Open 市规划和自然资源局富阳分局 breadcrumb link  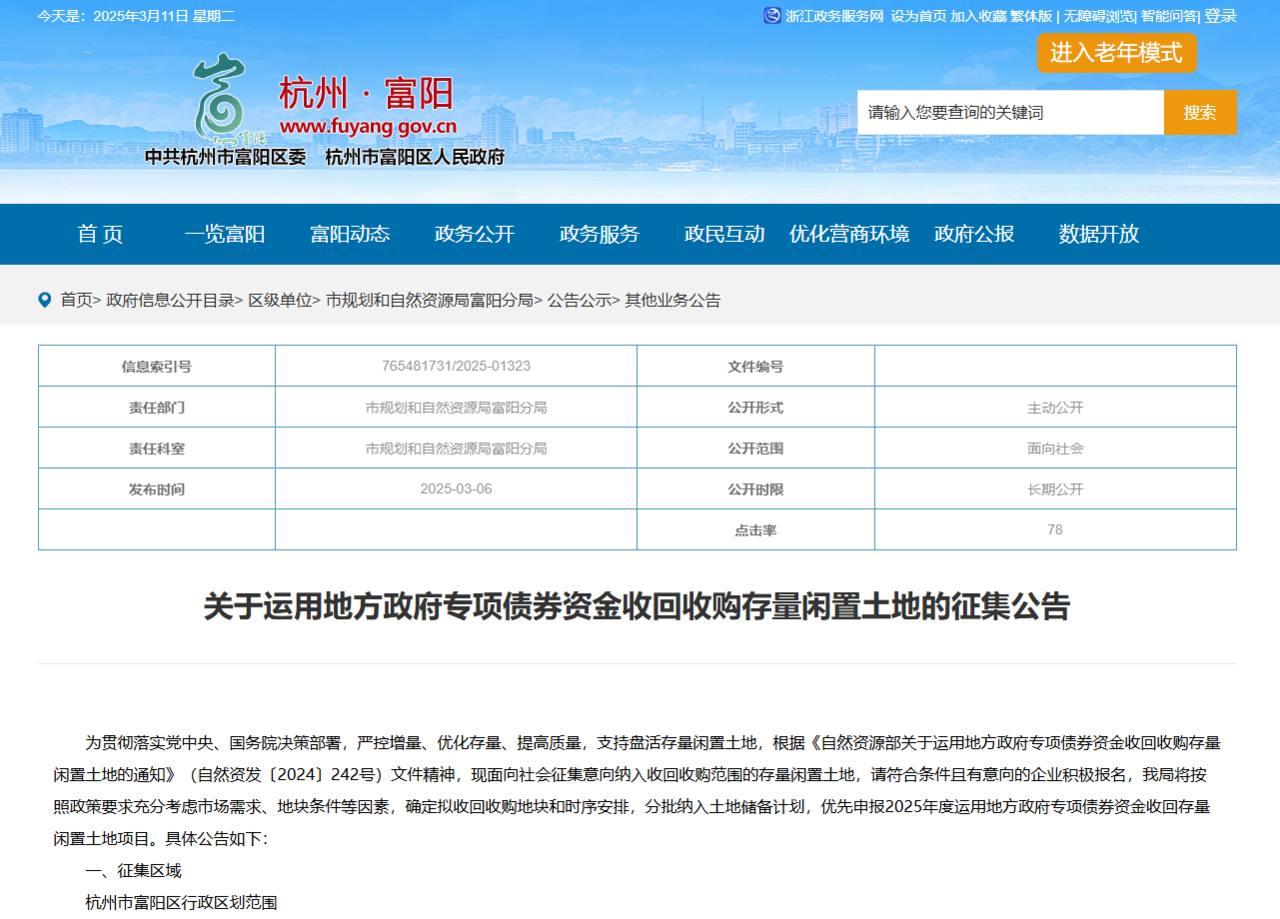pyautogui.click(x=430, y=300)
